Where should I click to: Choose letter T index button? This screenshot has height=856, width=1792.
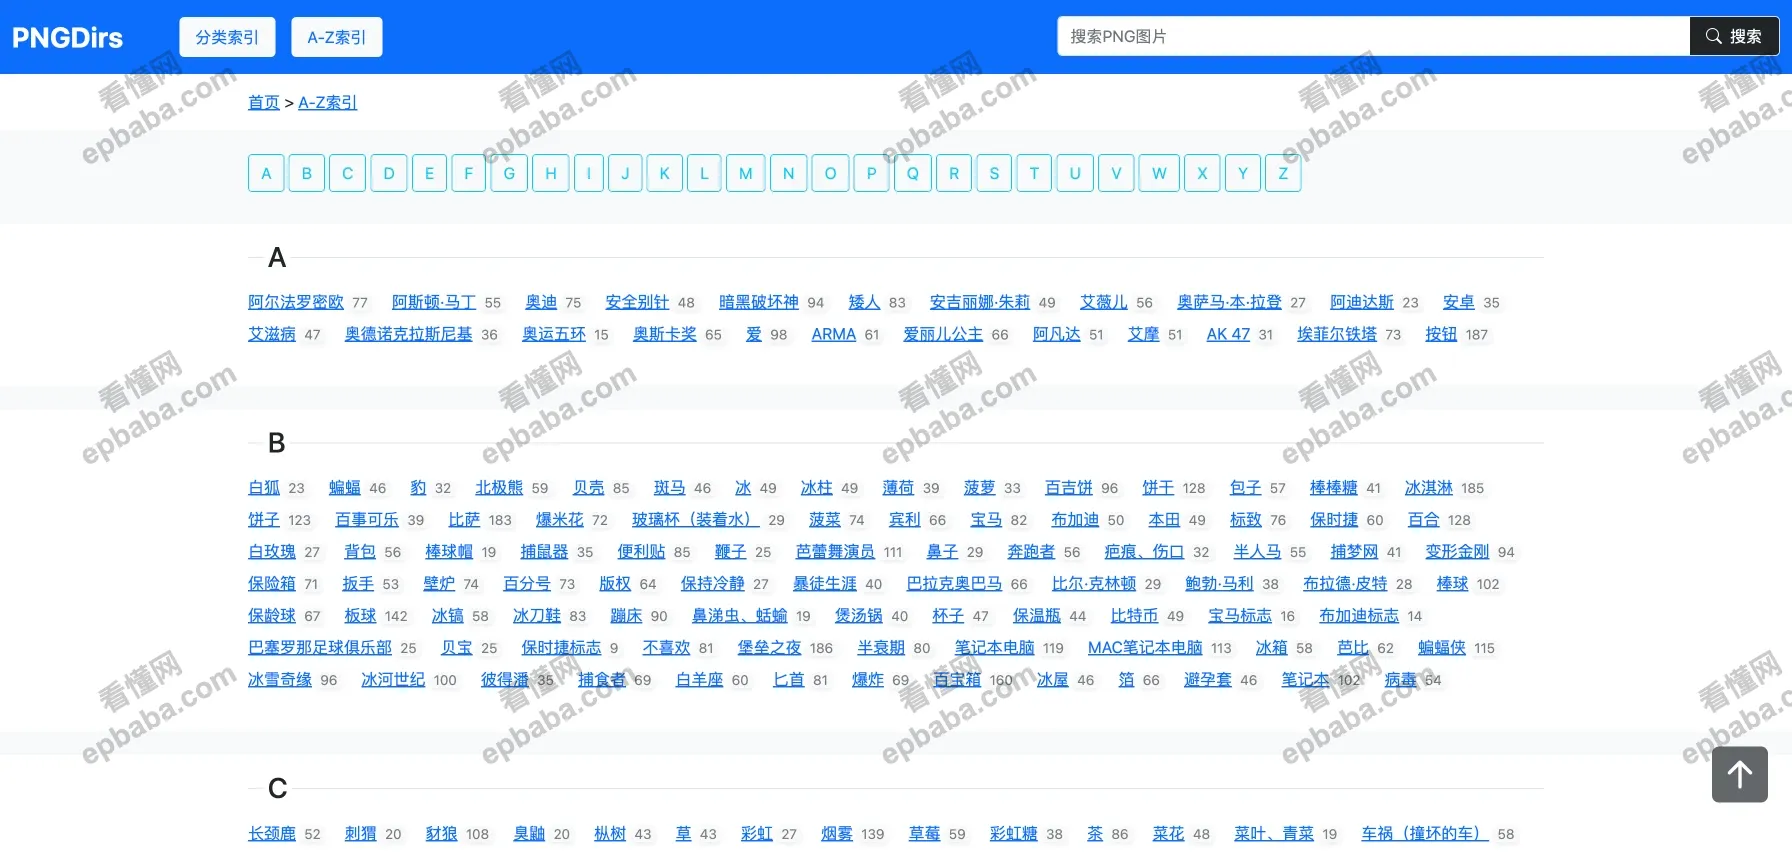1034,173
